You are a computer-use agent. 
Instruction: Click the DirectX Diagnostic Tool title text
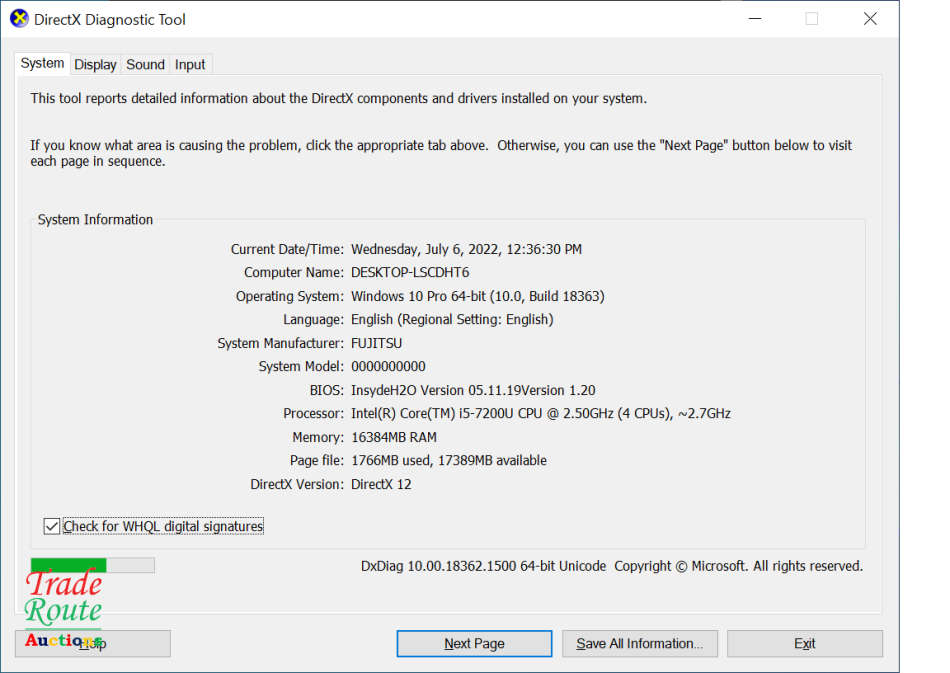[110, 20]
